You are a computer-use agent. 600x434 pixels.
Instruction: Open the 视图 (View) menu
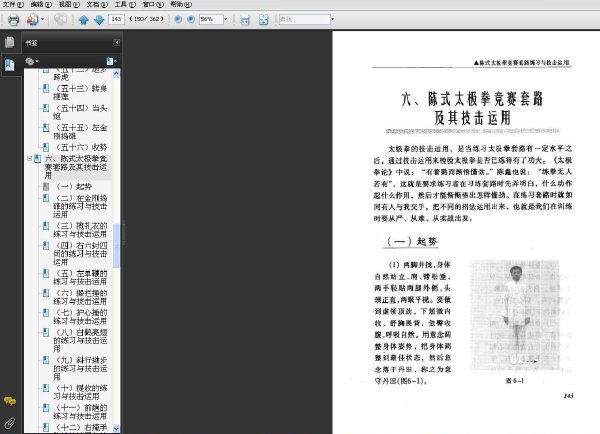click(x=69, y=4)
